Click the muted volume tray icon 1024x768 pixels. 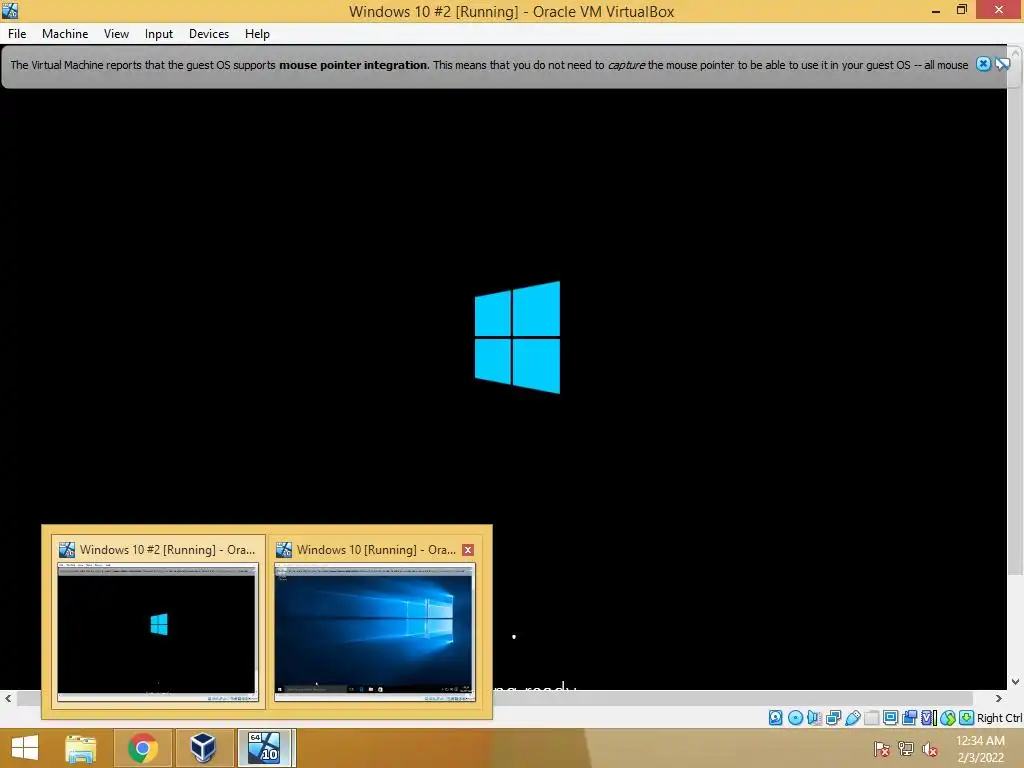click(x=929, y=749)
